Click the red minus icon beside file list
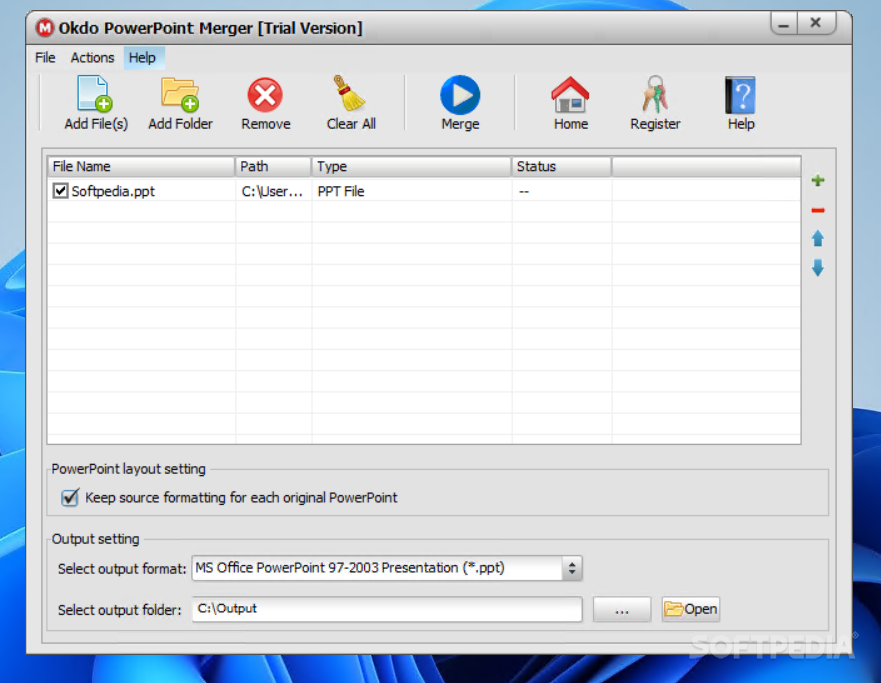The width and height of the screenshot is (881, 683). pyautogui.click(x=818, y=210)
